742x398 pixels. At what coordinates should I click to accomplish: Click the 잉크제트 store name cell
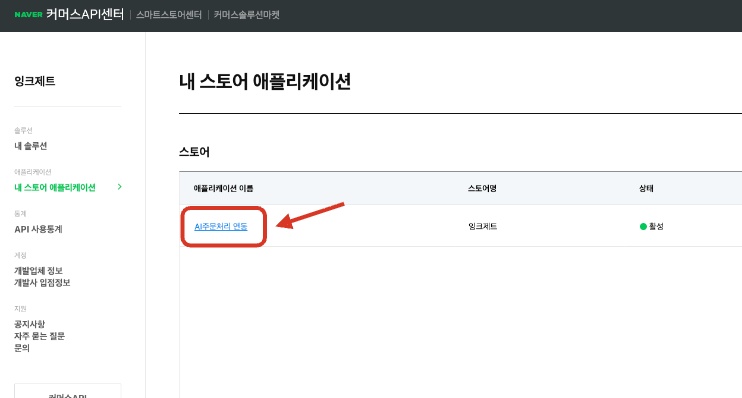pyautogui.click(x=482, y=226)
